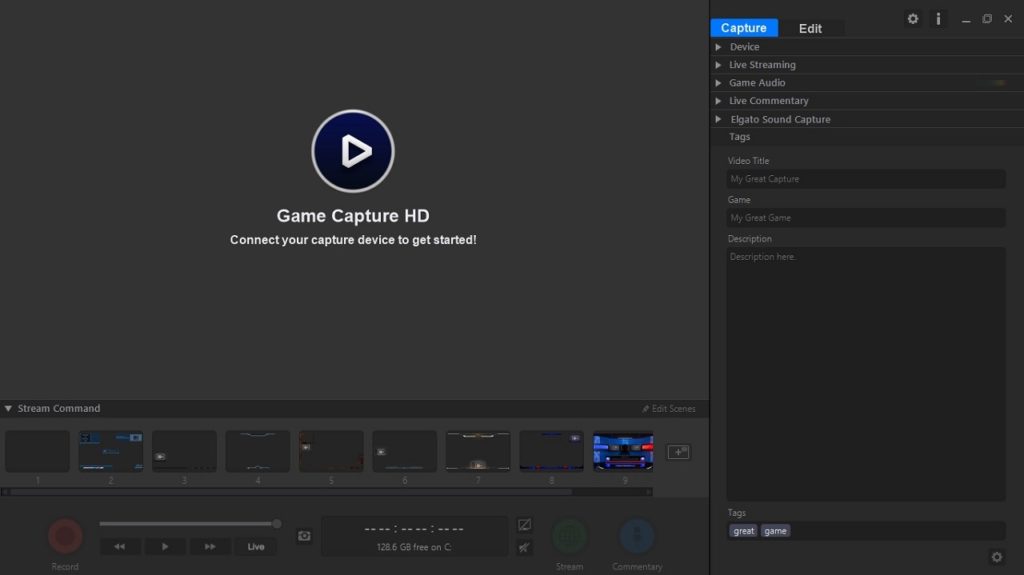Image resolution: width=1024 pixels, height=575 pixels.
Task: Collapse the Stream Command panel
Action: [8, 408]
